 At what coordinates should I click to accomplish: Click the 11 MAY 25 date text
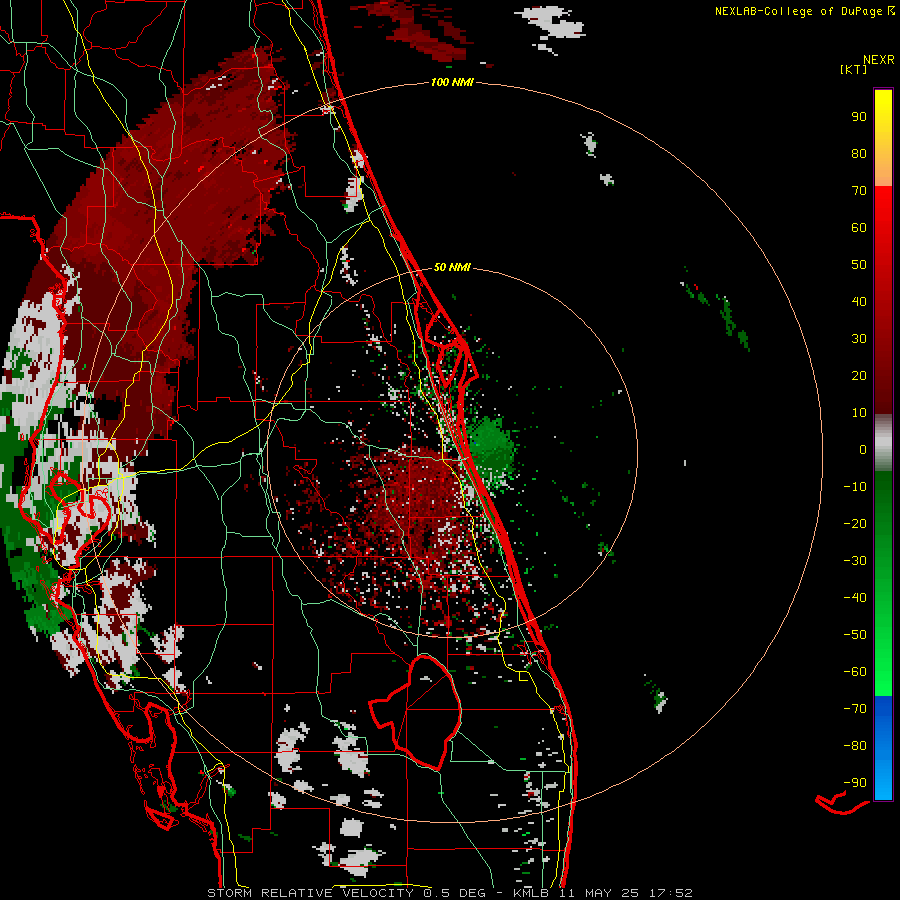click(x=598, y=893)
